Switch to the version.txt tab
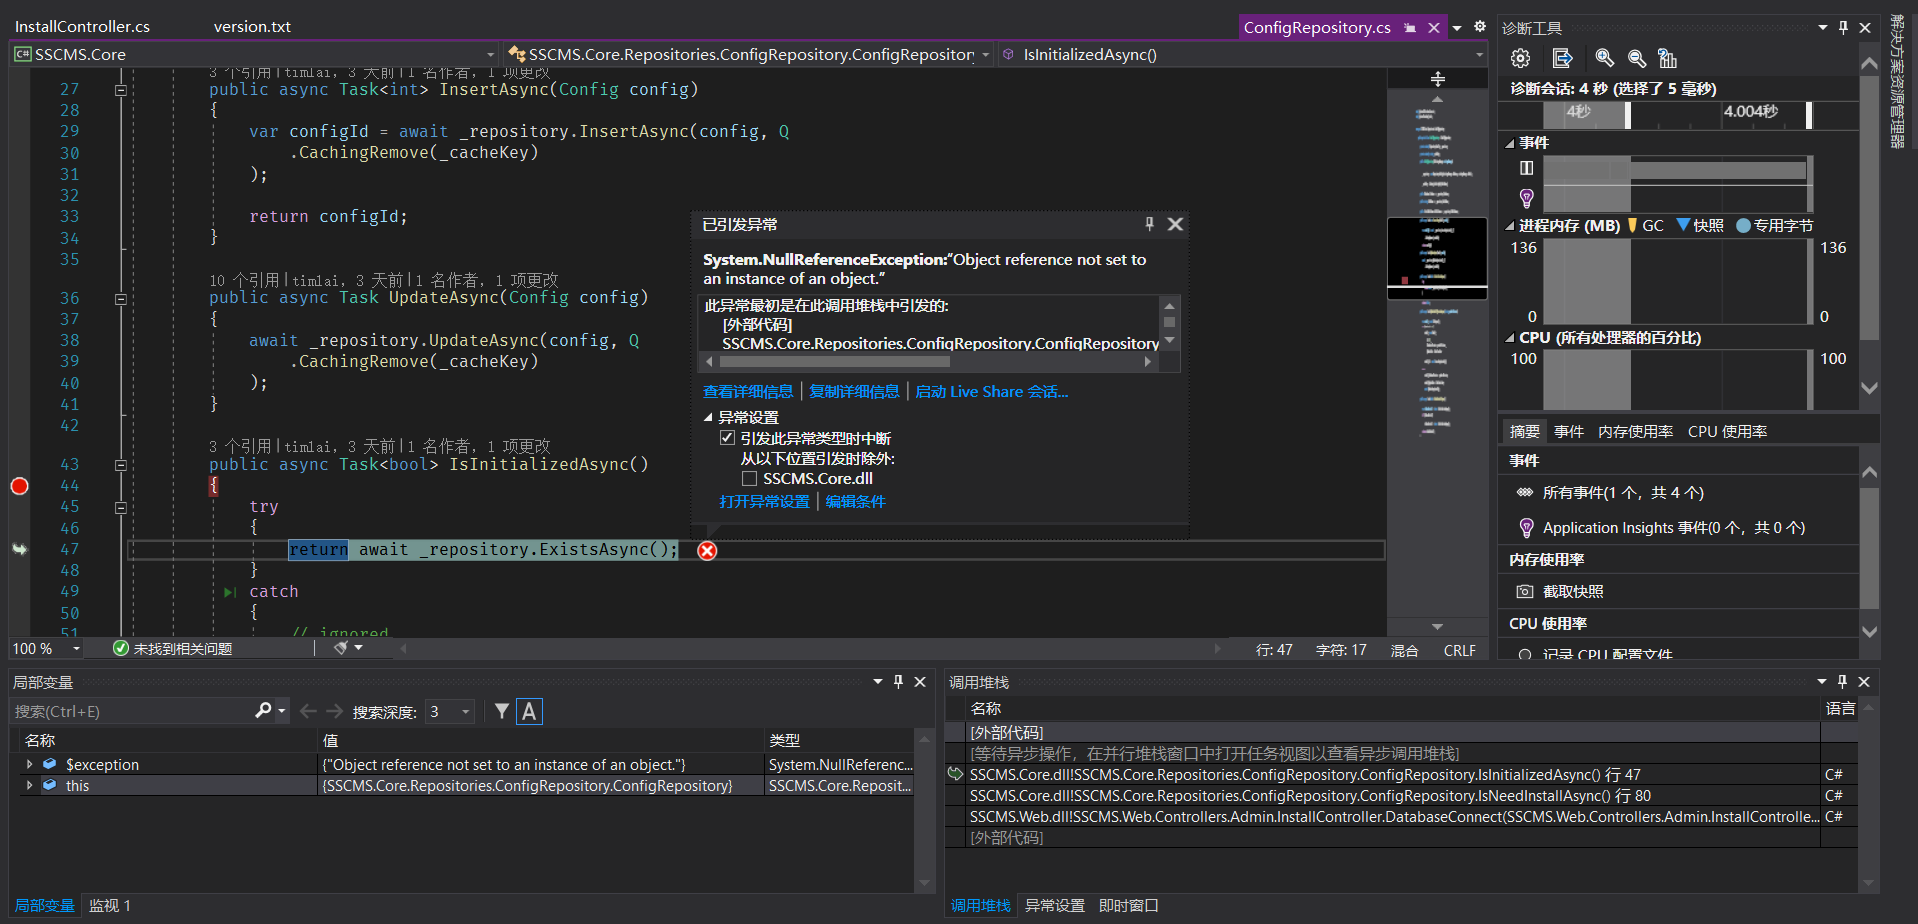 (x=252, y=27)
